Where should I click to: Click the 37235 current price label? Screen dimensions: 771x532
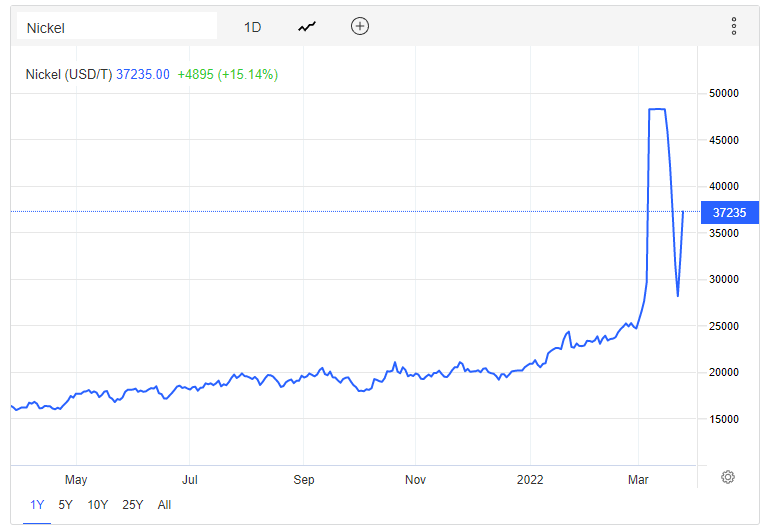[730, 212]
